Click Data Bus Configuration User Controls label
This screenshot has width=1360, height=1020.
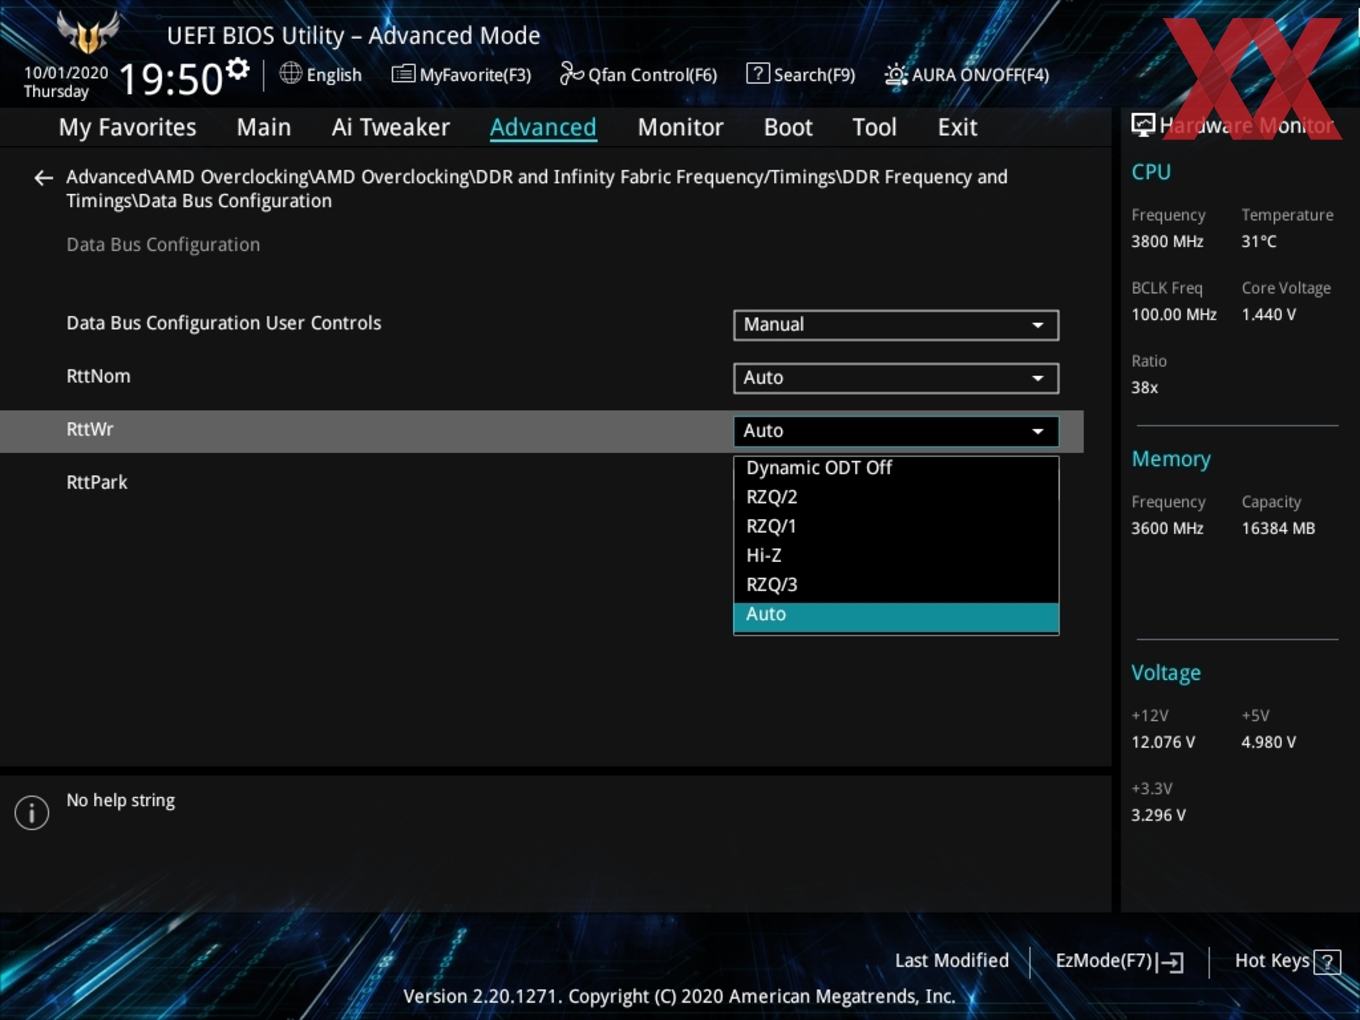pos(224,324)
